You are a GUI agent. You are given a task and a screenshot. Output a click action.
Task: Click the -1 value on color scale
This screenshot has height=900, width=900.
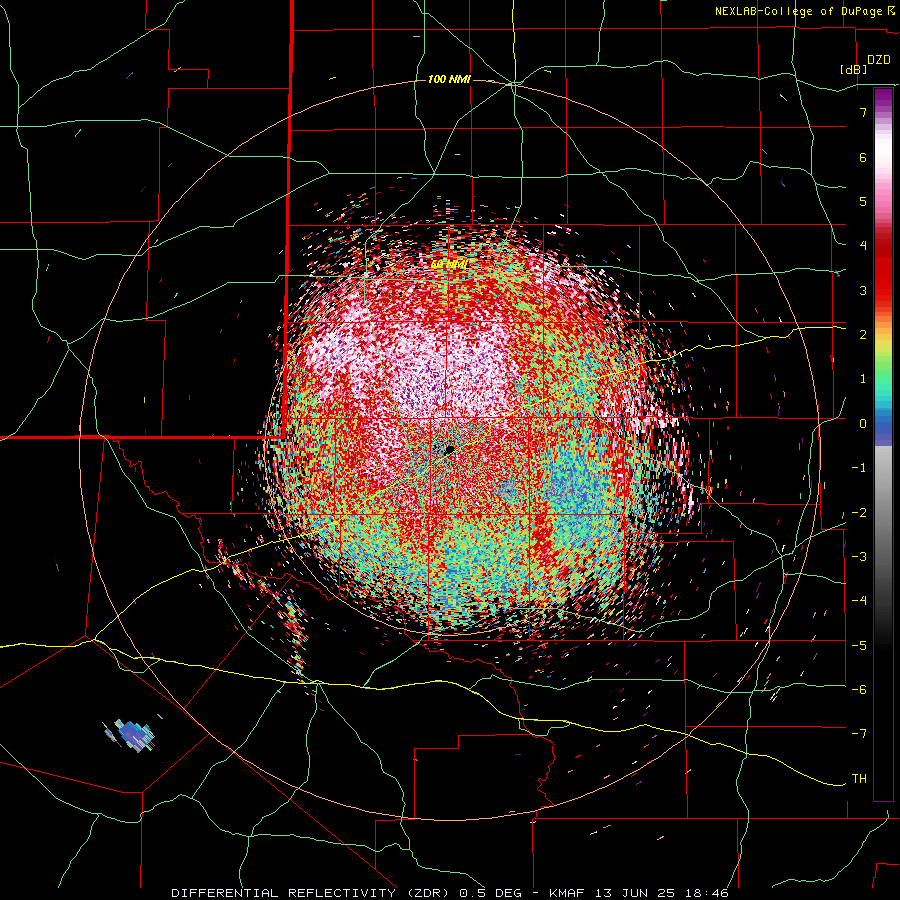tap(859, 468)
